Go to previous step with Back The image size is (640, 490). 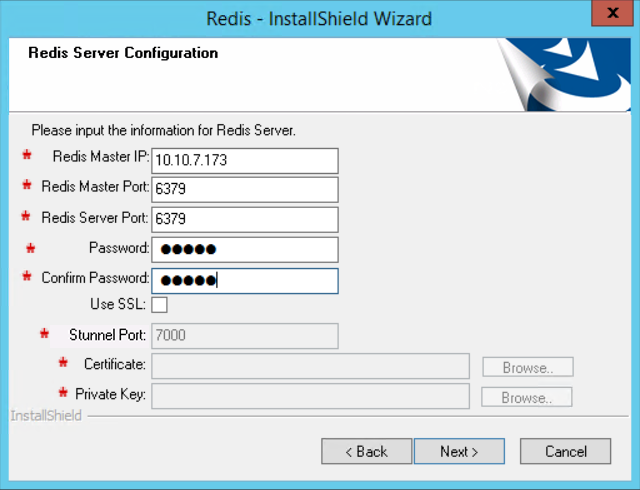[x=366, y=451]
